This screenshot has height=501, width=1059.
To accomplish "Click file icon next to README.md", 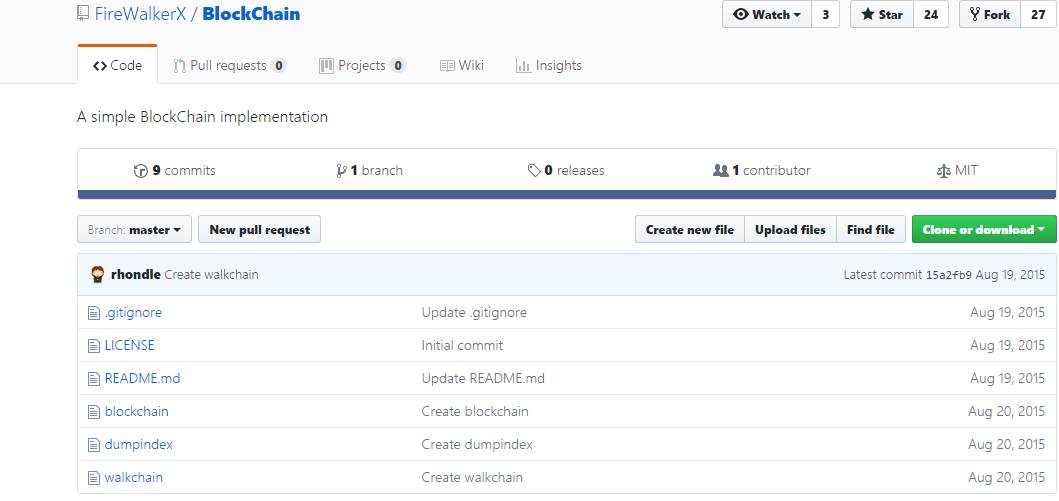I will [x=94, y=379].
